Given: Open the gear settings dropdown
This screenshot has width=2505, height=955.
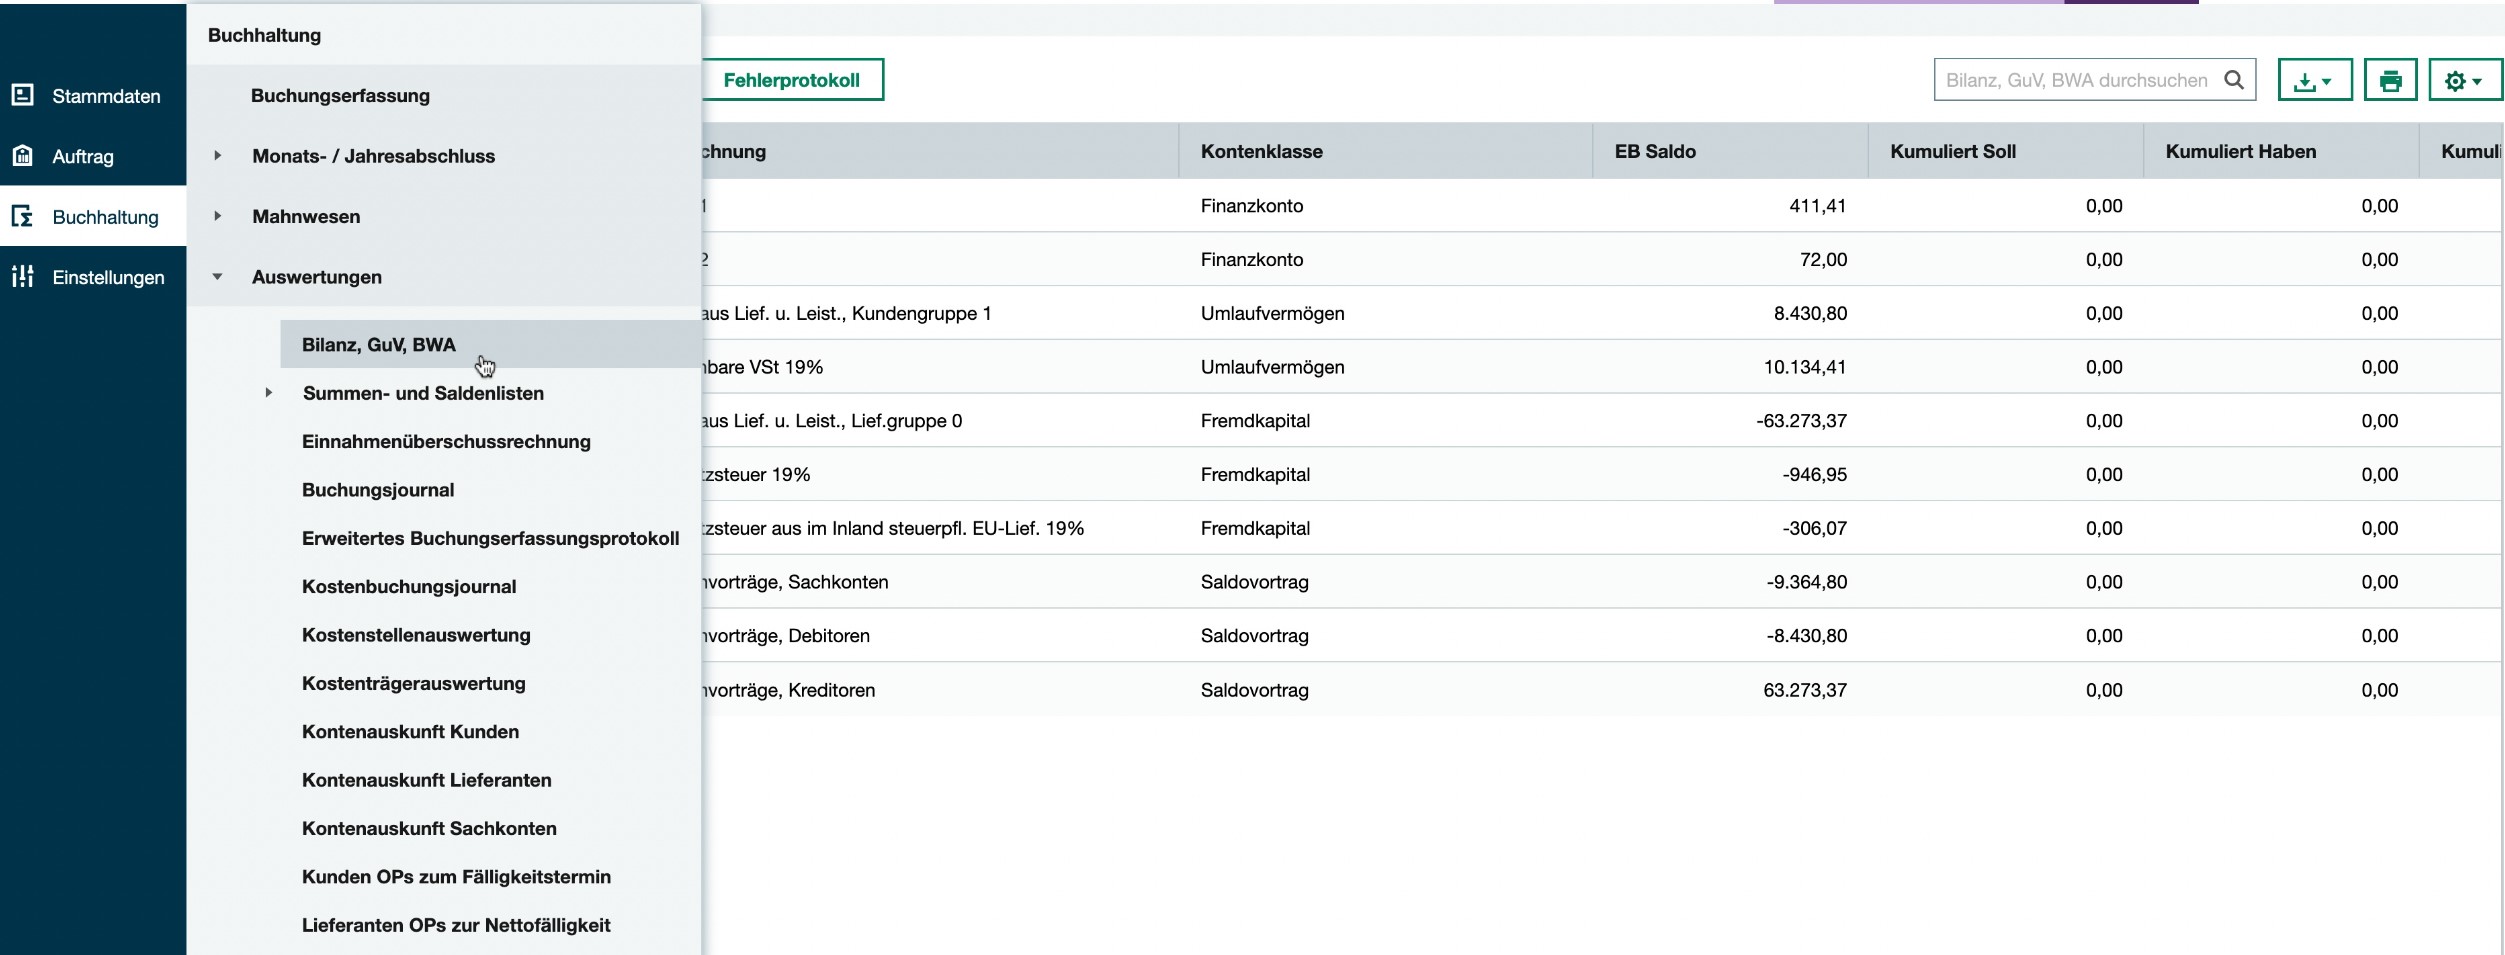Looking at the screenshot, I should click(x=2464, y=80).
